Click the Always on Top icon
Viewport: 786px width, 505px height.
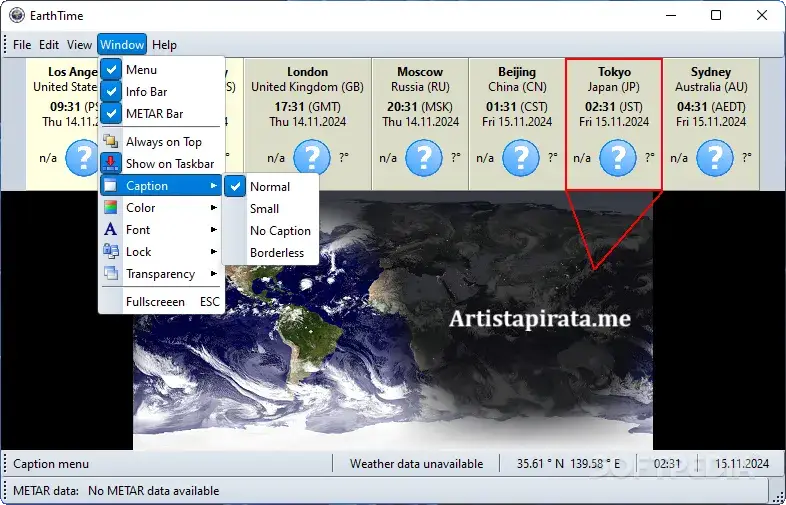tap(111, 142)
